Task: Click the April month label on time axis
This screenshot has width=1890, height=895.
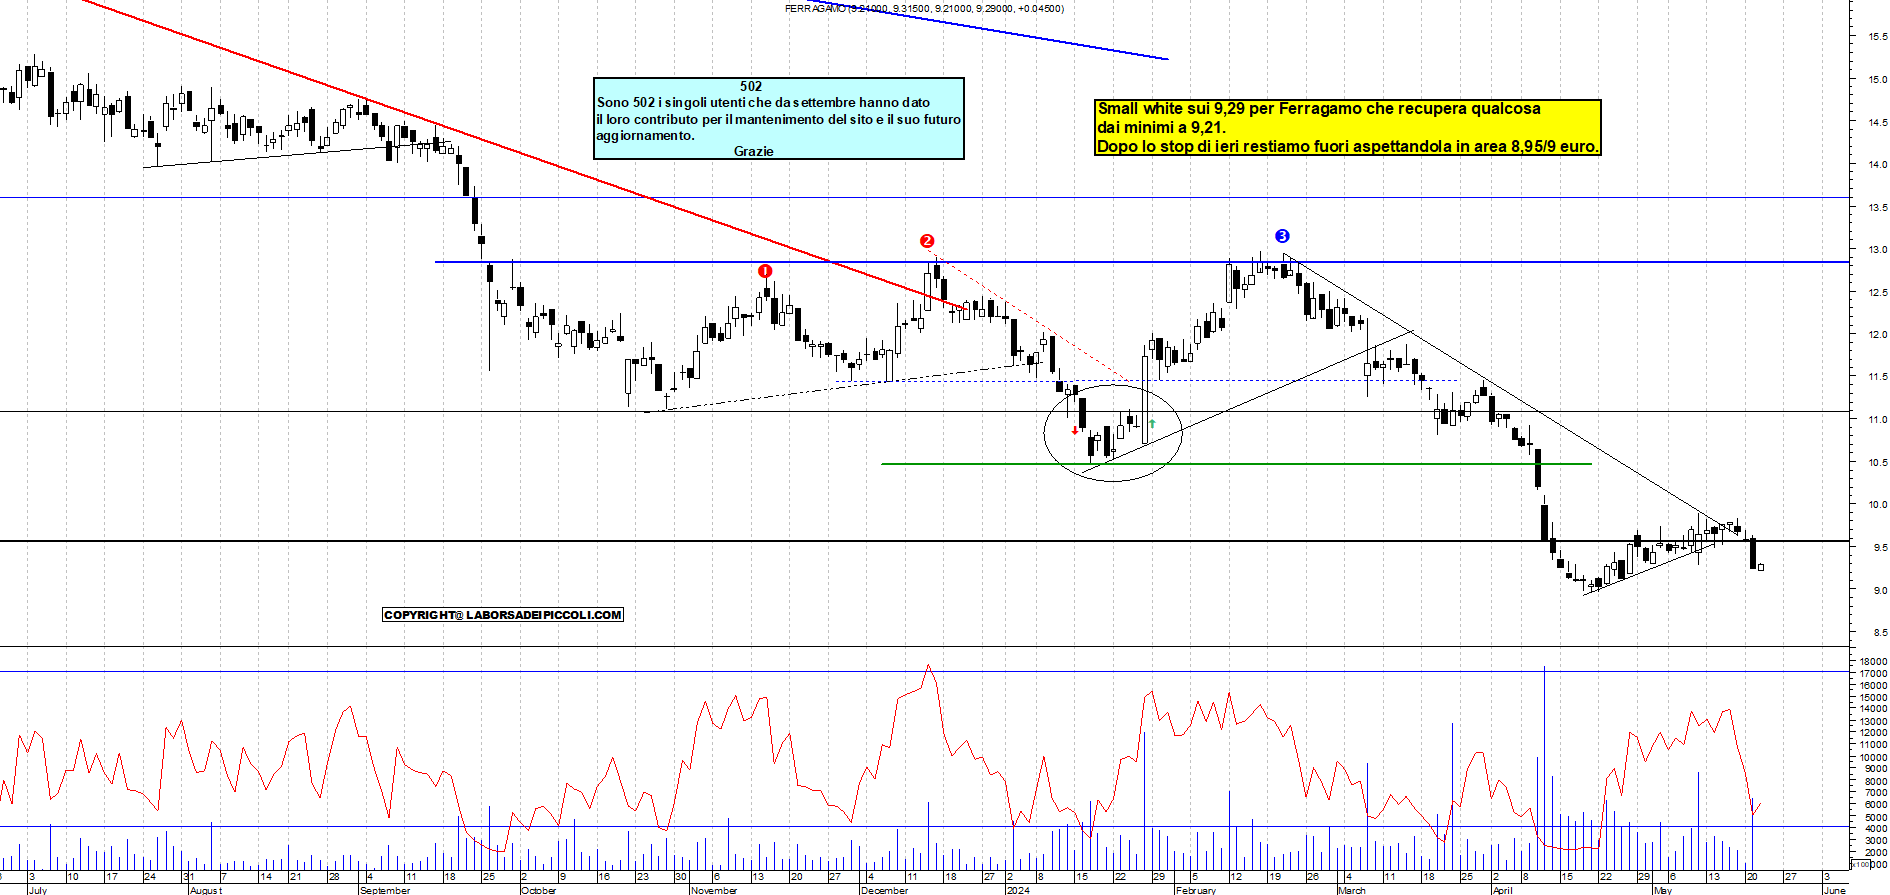Action: pyautogui.click(x=1503, y=890)
